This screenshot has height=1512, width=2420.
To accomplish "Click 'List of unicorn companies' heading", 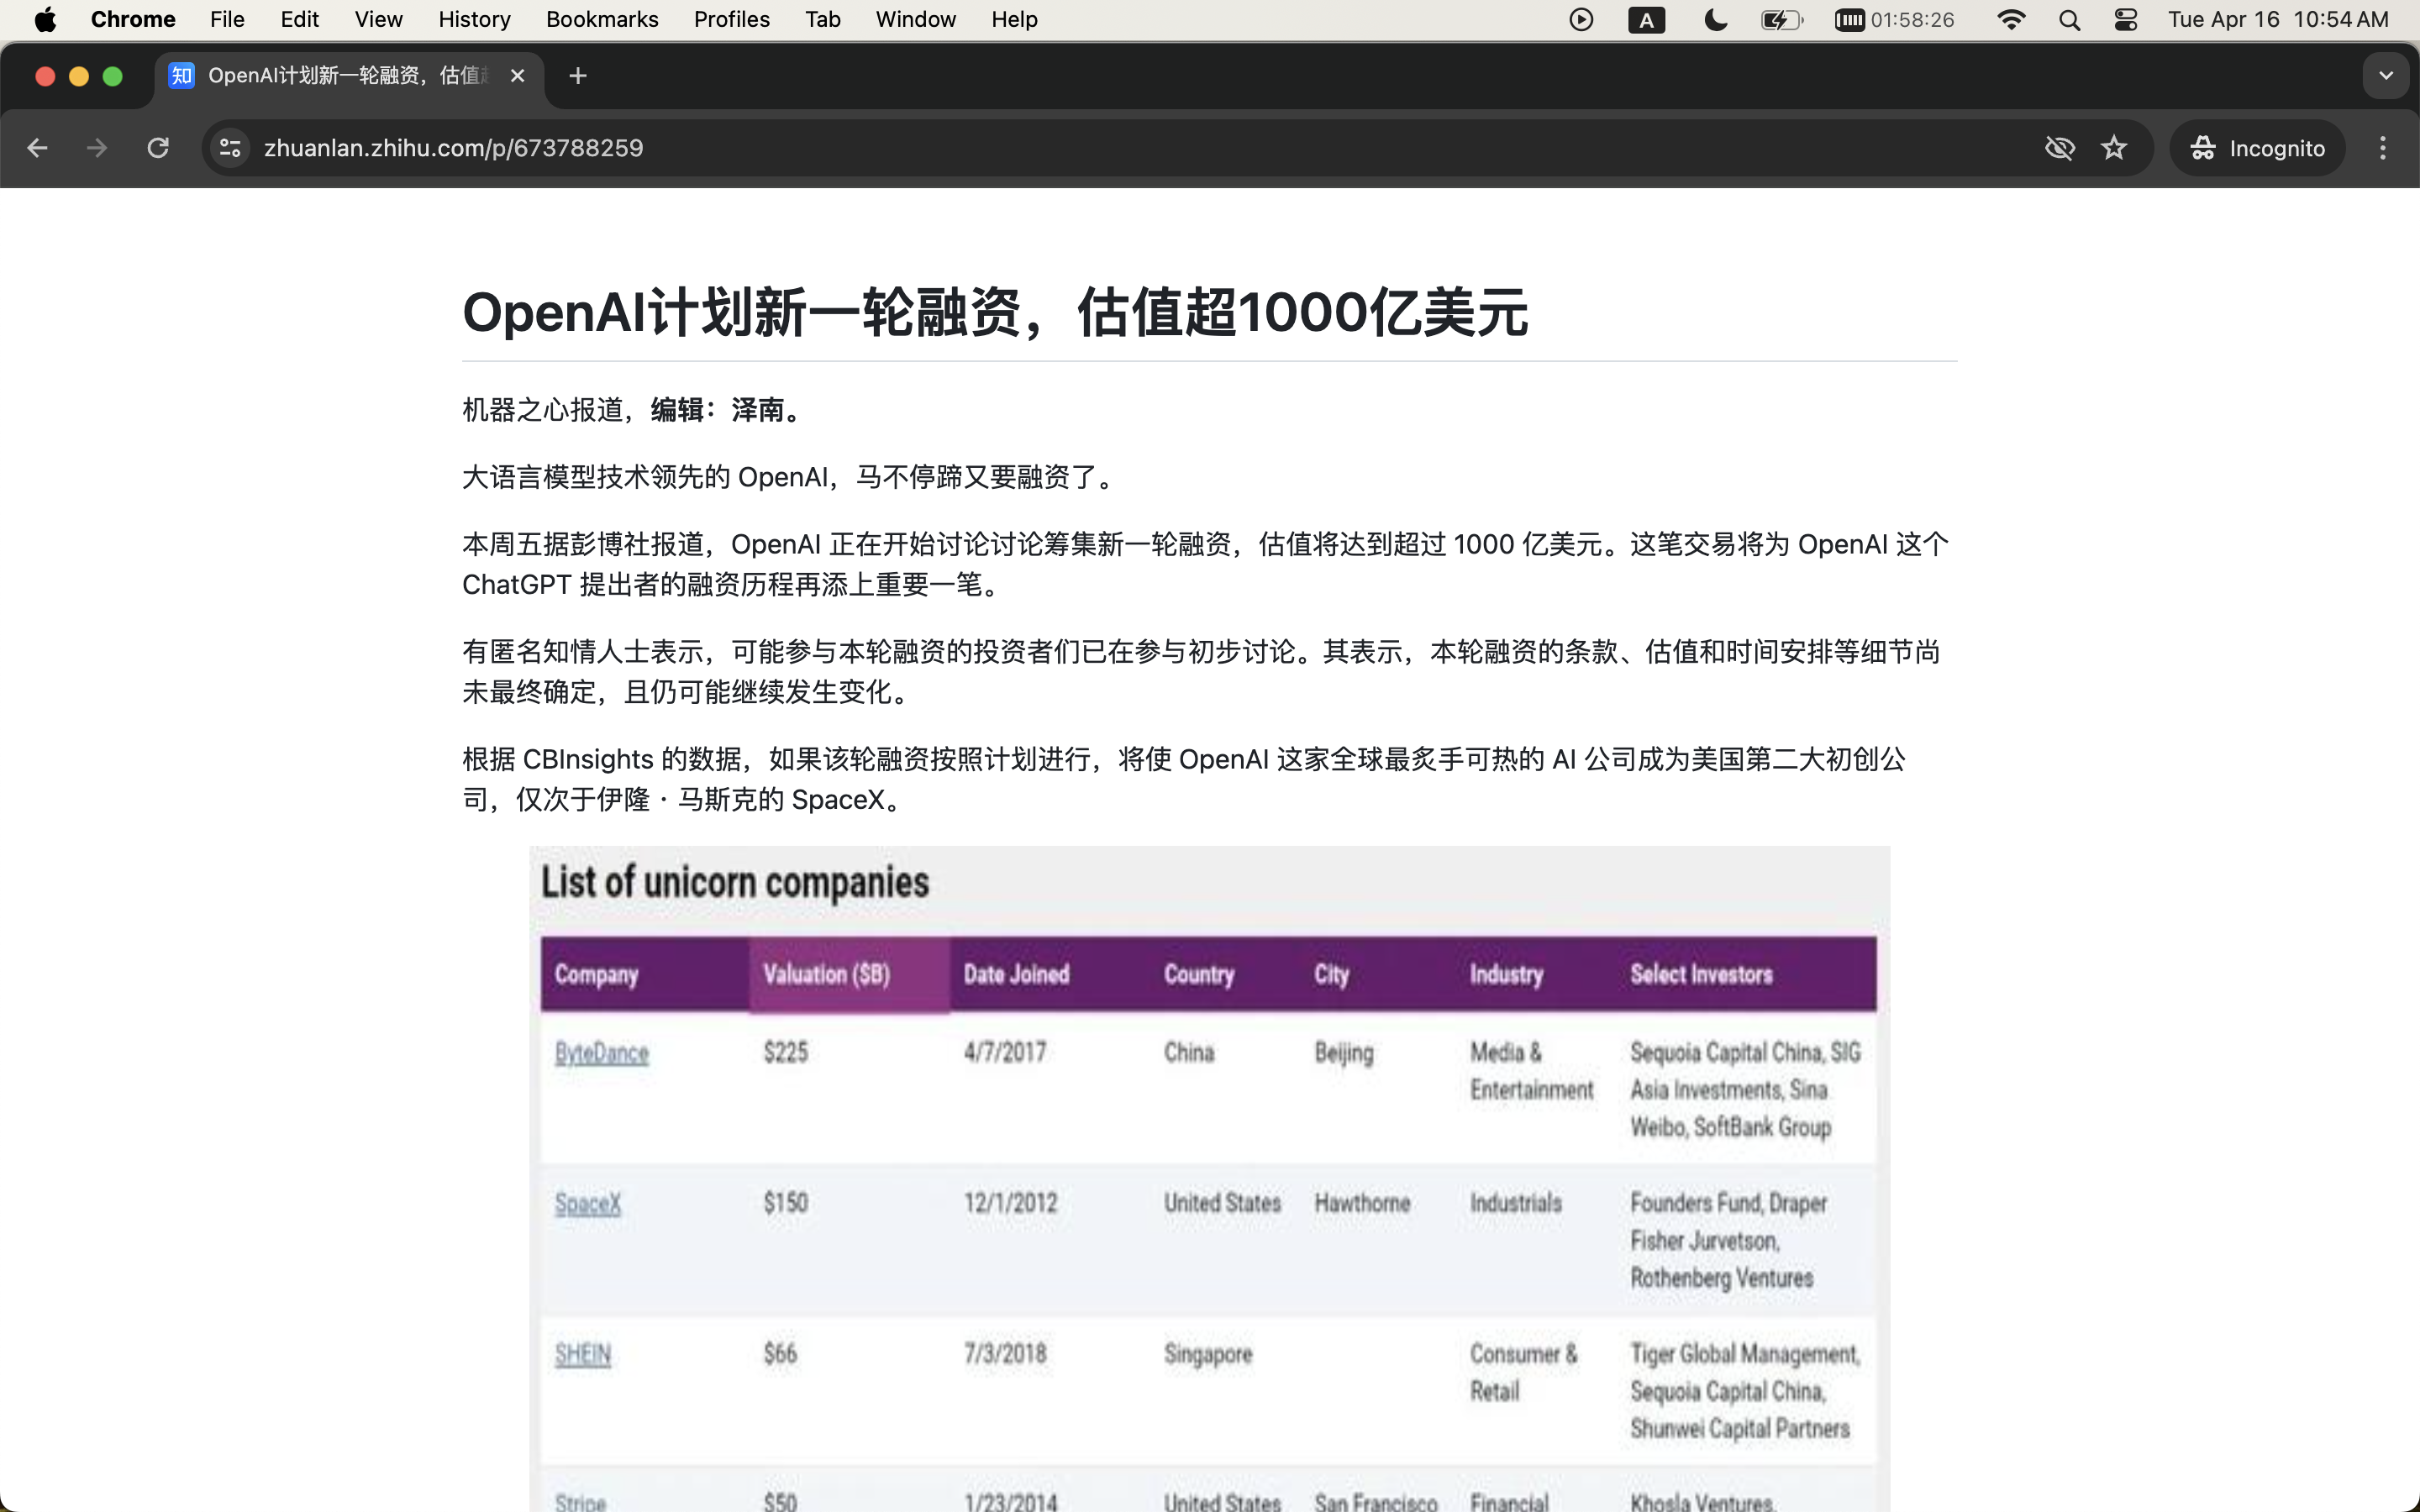I will click(735, 882).
